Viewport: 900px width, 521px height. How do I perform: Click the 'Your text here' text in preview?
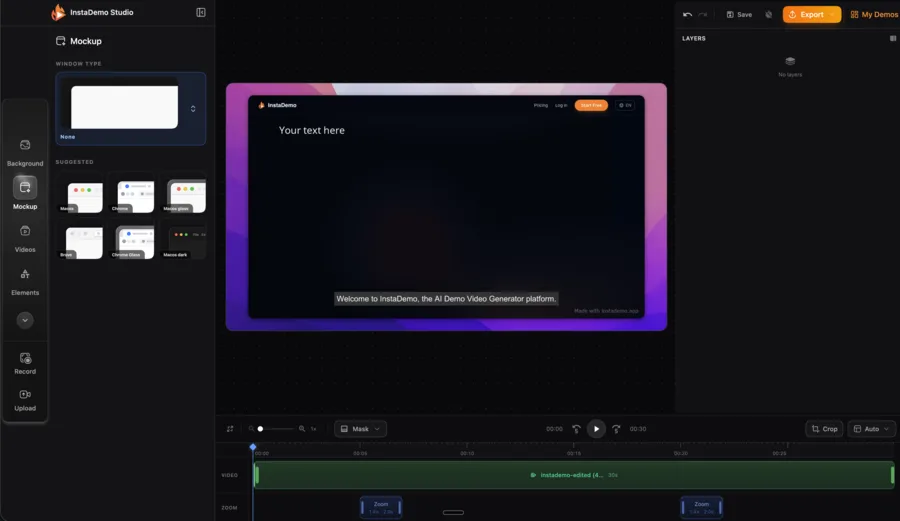pos(312,130)
